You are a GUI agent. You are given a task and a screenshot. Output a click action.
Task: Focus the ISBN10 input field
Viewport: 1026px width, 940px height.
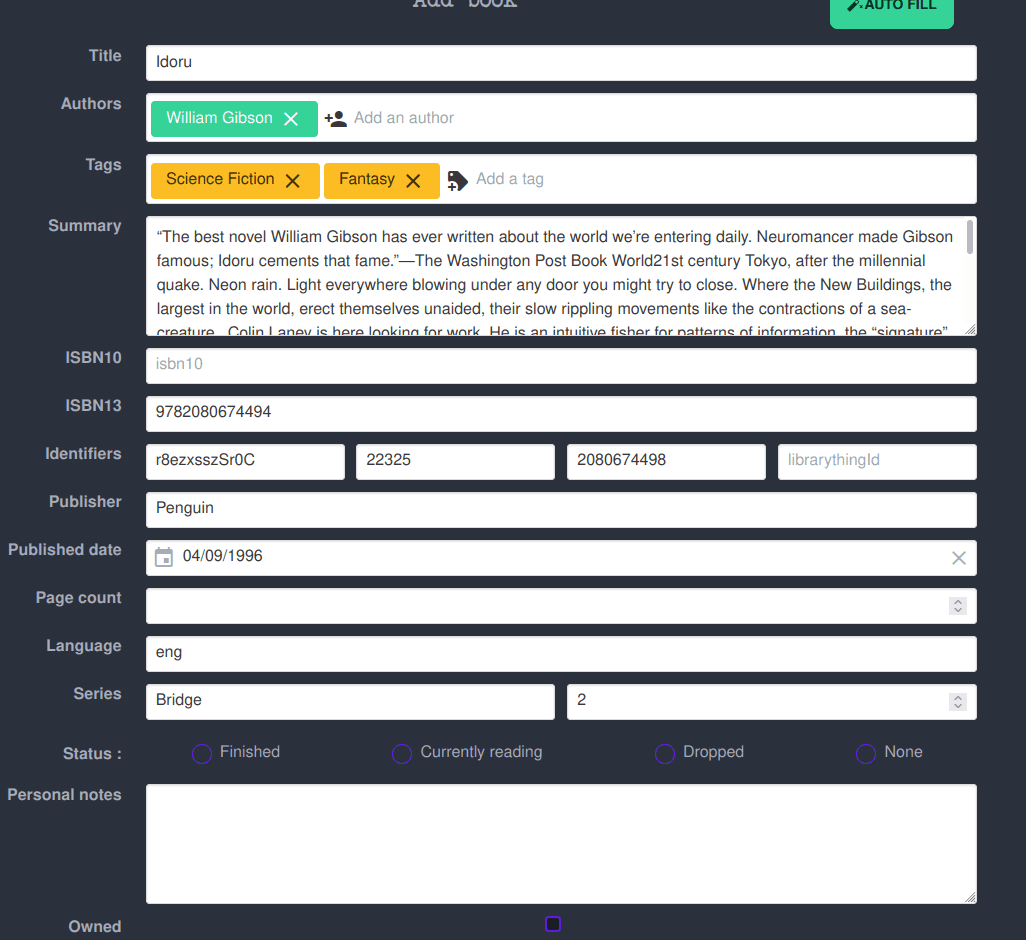click(560, 365)
